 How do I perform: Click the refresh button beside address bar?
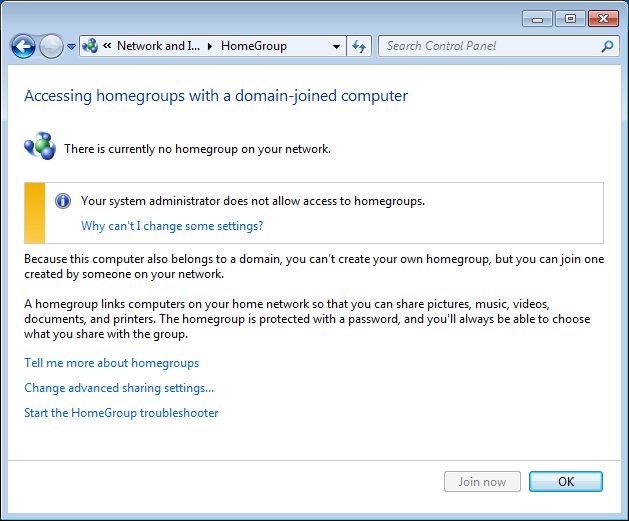tap(360, 46)
